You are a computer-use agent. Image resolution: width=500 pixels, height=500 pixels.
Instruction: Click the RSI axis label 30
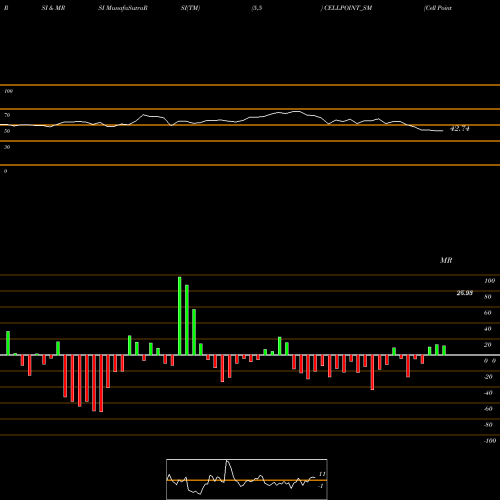(7, 147)
